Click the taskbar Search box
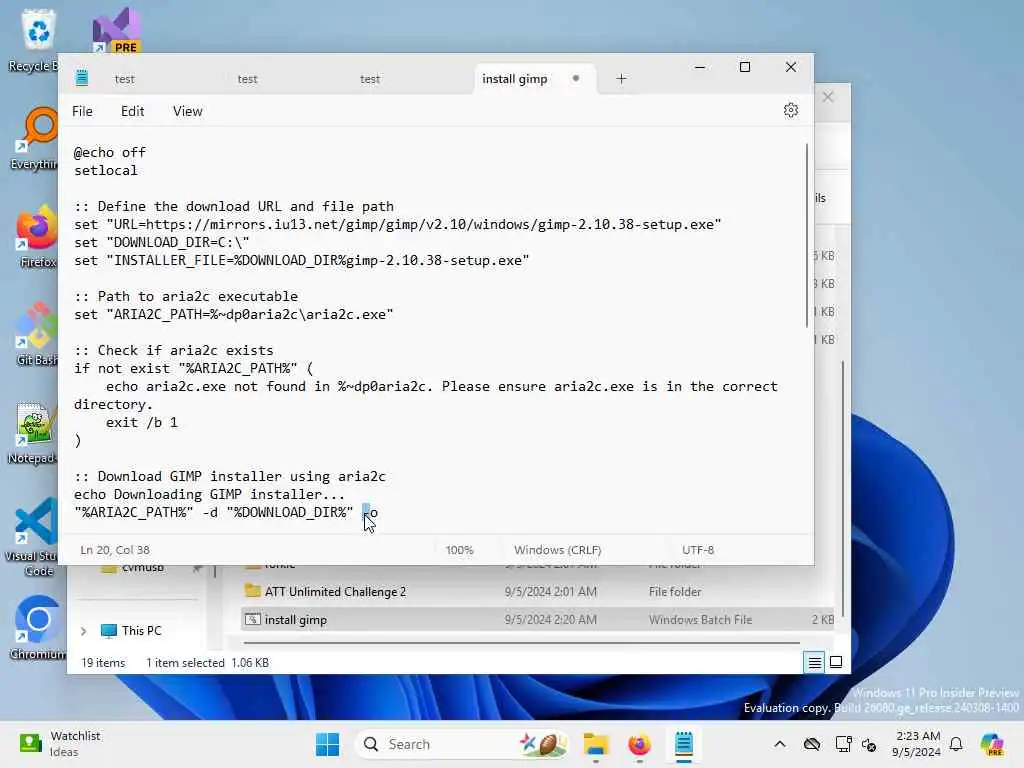Image resolution: width=1024 pixels, height=768 pixels. click(x=460, y=744)
